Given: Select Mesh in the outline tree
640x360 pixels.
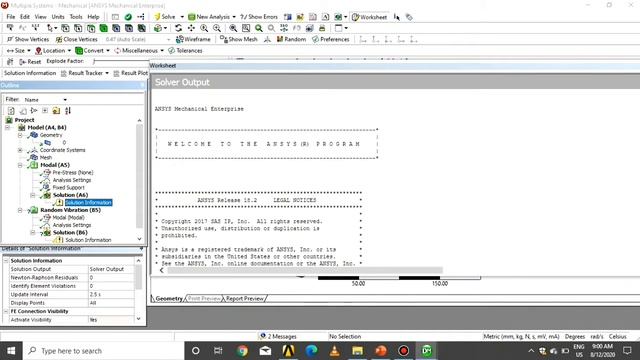Looking at the screenshot, I should 46,158.
